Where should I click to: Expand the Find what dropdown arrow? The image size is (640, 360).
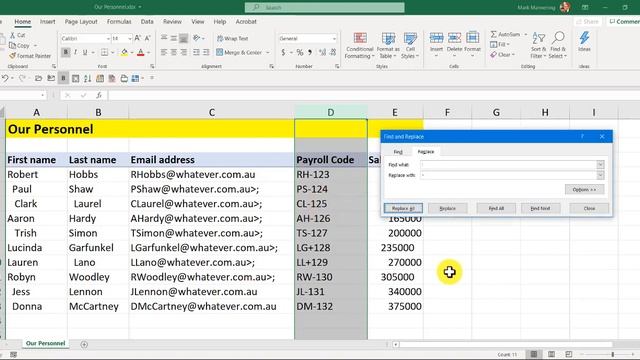point(600,164)
